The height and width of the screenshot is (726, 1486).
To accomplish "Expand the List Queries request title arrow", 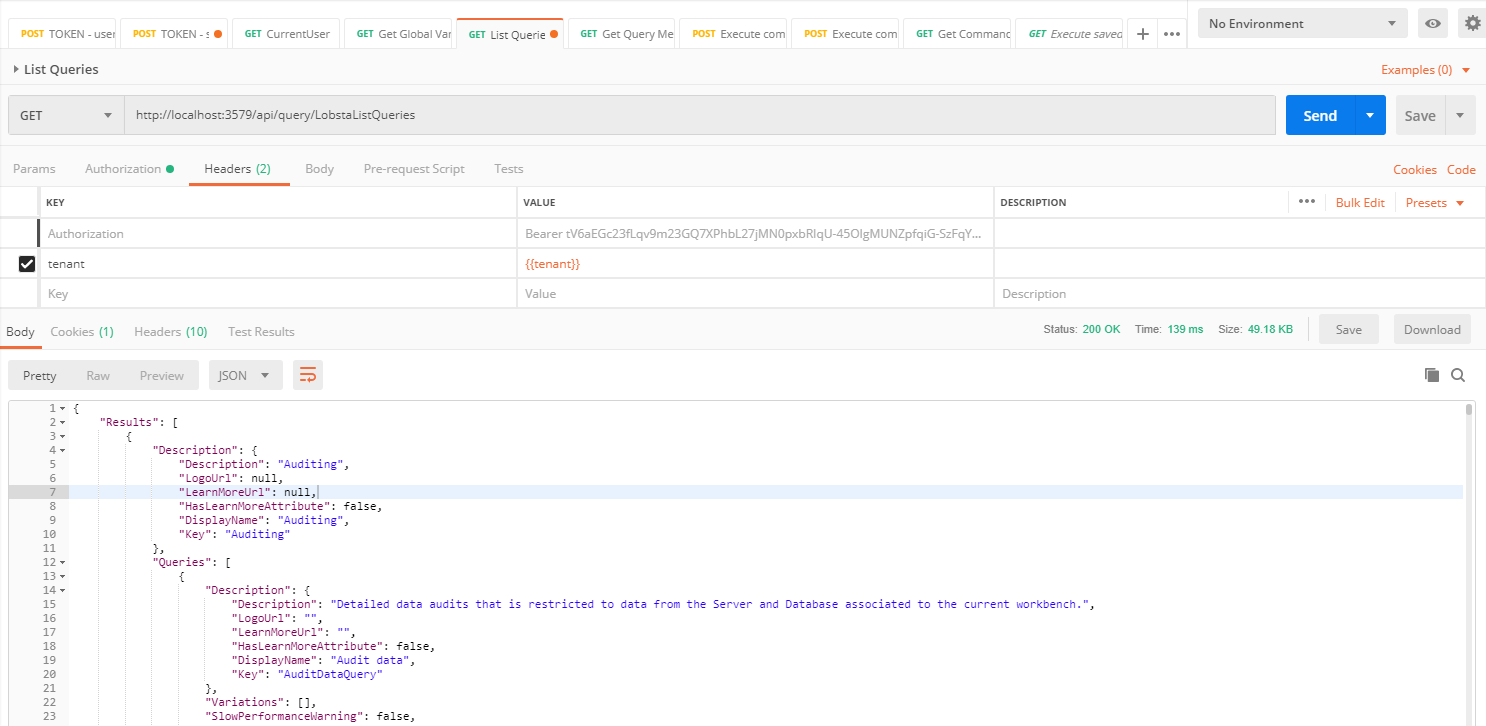I will [x=16, y=70].
